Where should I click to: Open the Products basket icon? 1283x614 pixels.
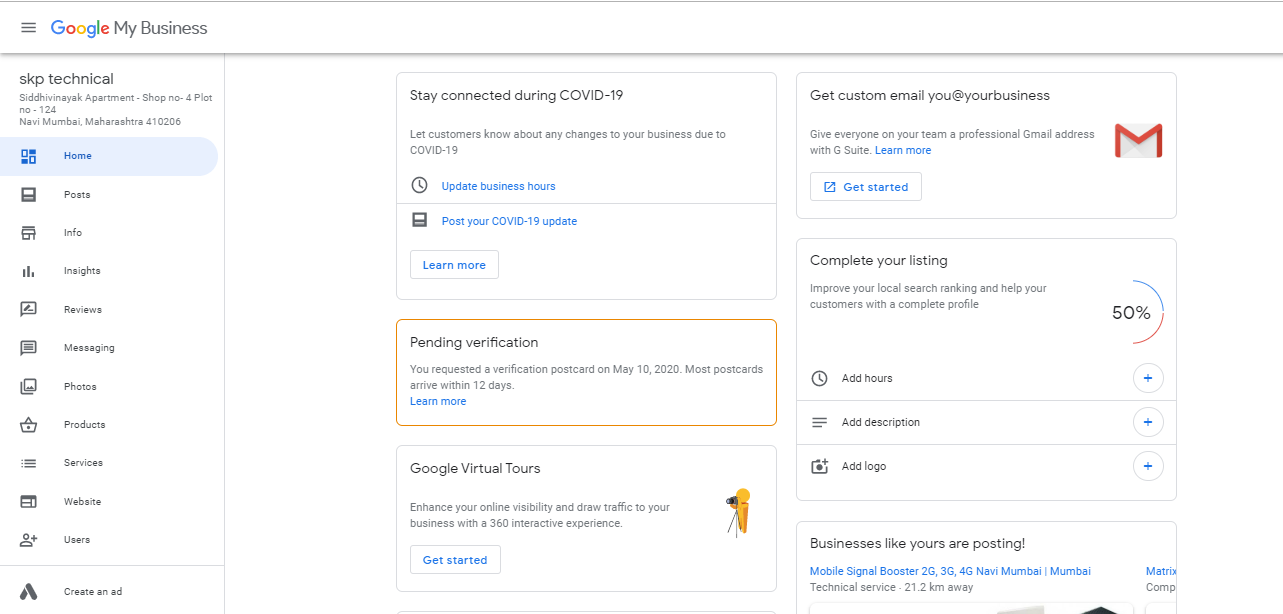pyautogui.click(x=29, y=425)
